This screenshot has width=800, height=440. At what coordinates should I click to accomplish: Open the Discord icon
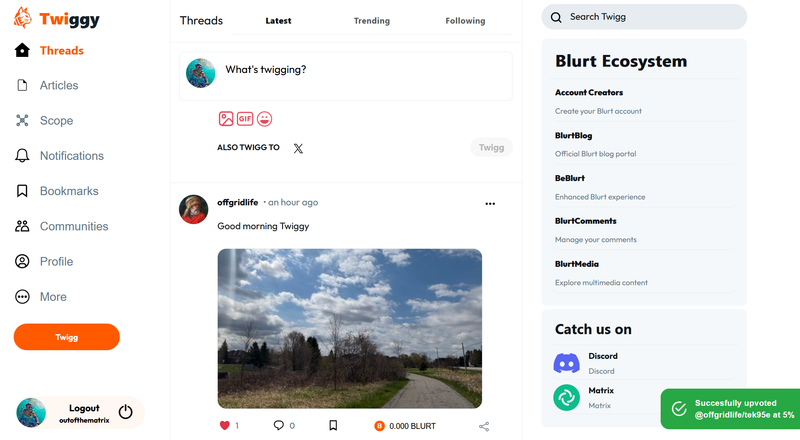[566, 363]
